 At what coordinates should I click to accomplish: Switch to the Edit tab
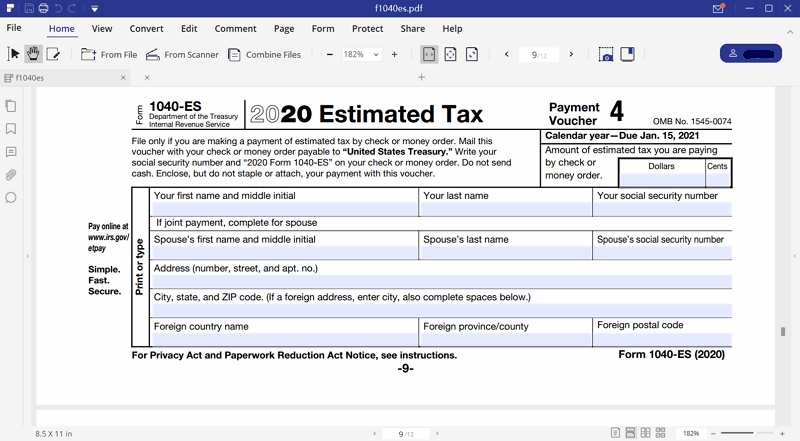(x=189, y=29)
